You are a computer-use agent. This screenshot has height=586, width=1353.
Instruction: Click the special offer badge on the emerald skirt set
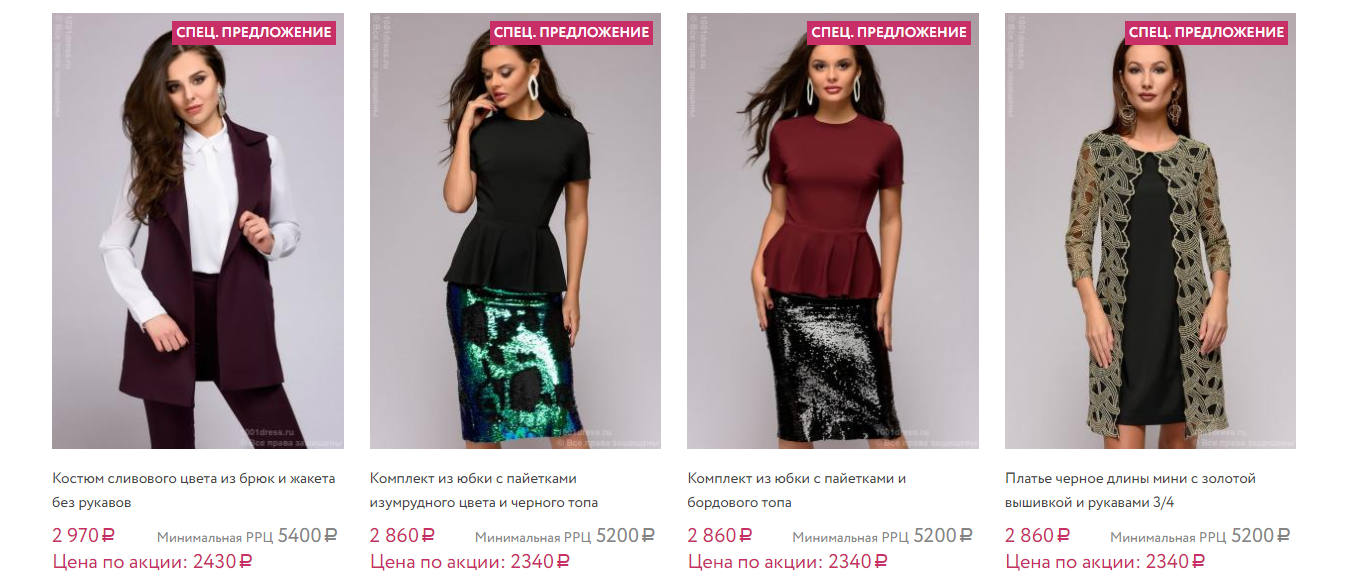[572, 32]
